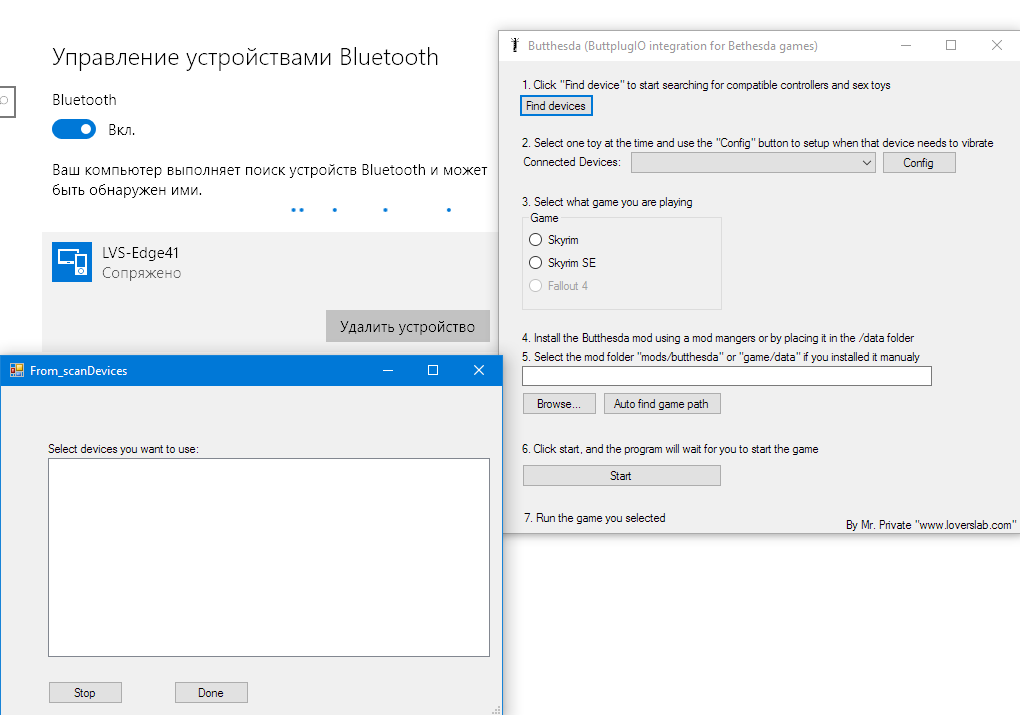Click the Butthesda window title icon
Image resolution: width=1020 pixels, height=715 pixels.
515,46
